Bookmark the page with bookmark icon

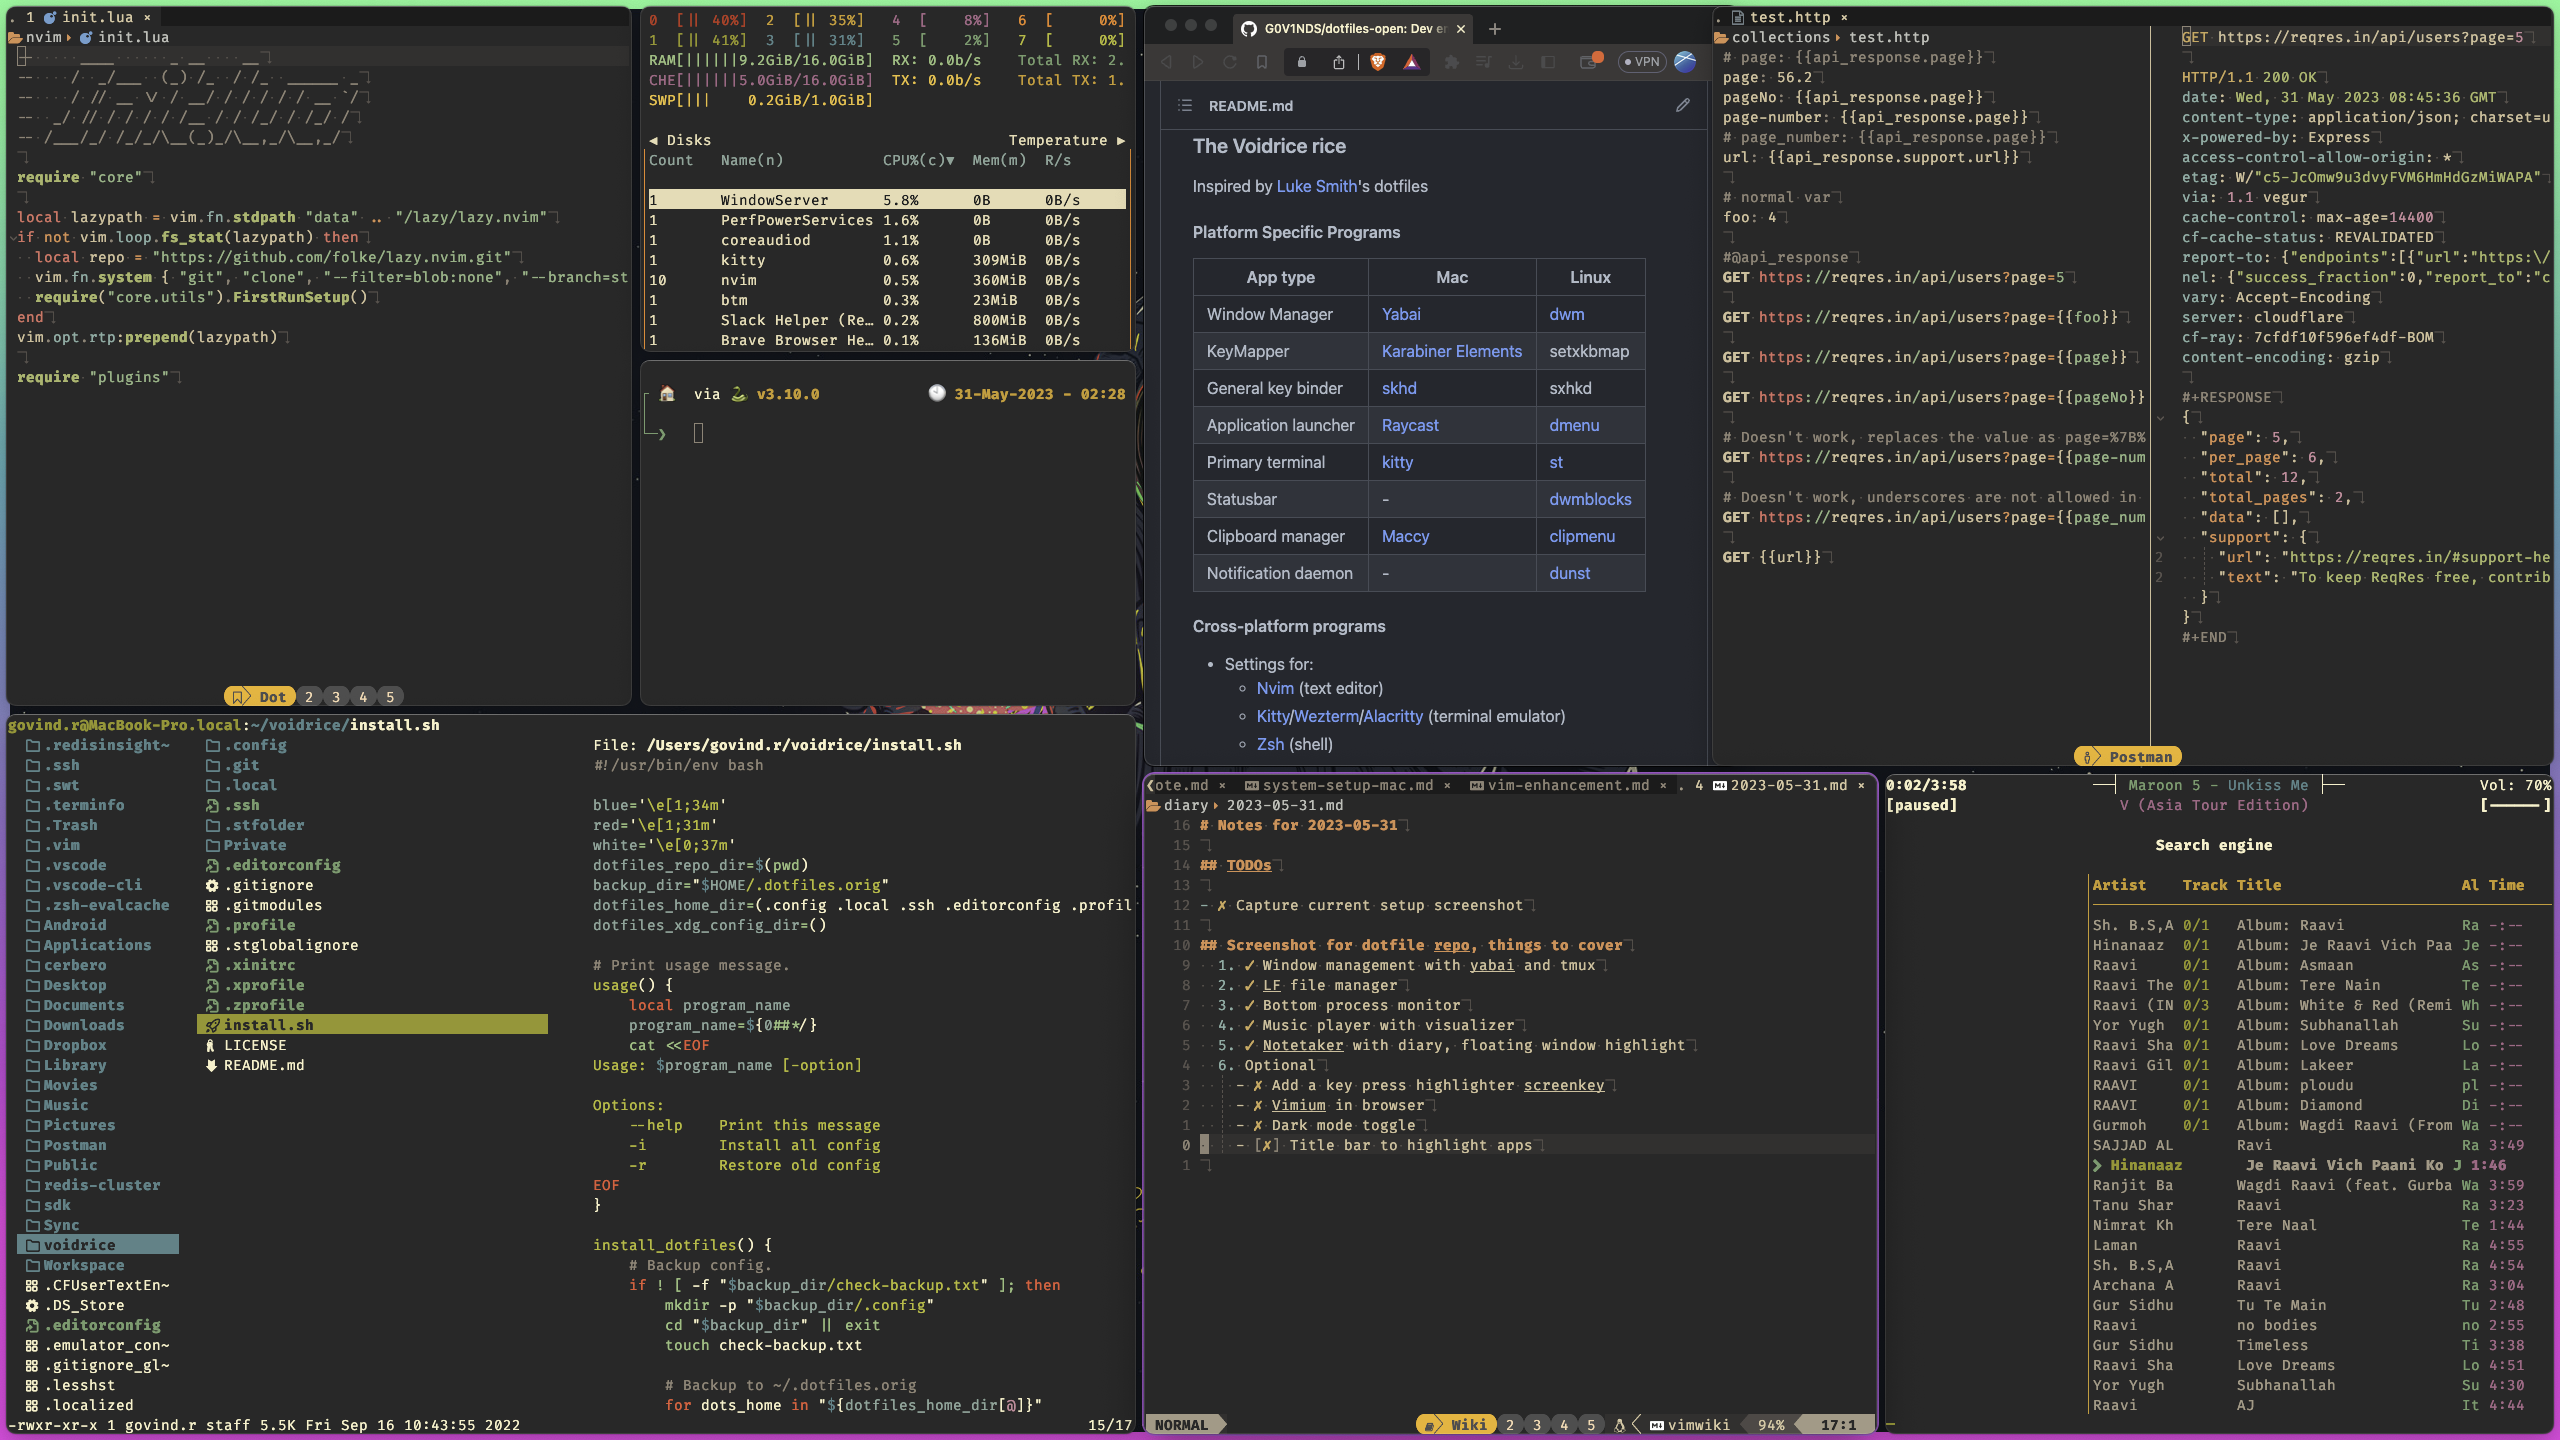[1262, 62]
